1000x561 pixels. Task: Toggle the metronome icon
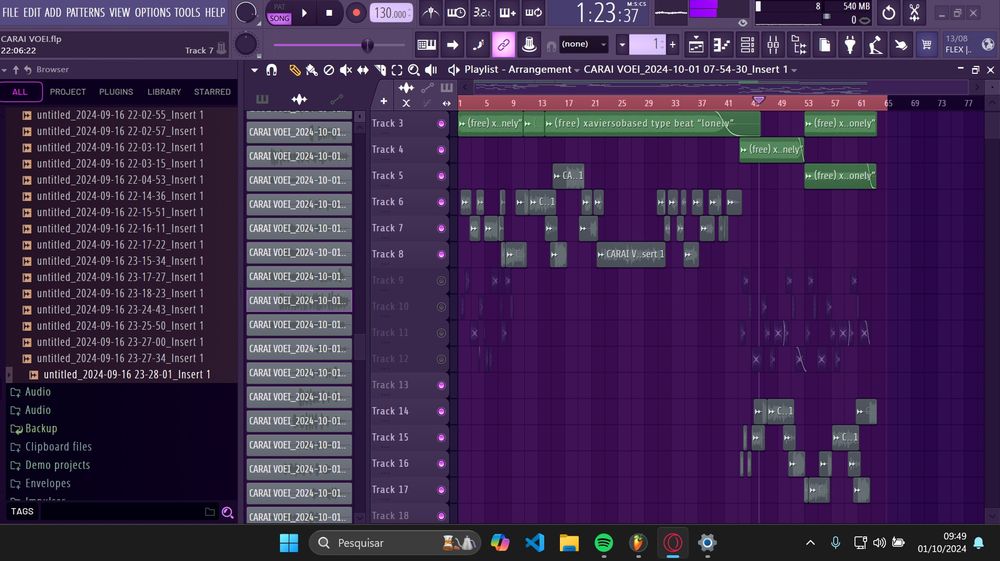[430, 13]
